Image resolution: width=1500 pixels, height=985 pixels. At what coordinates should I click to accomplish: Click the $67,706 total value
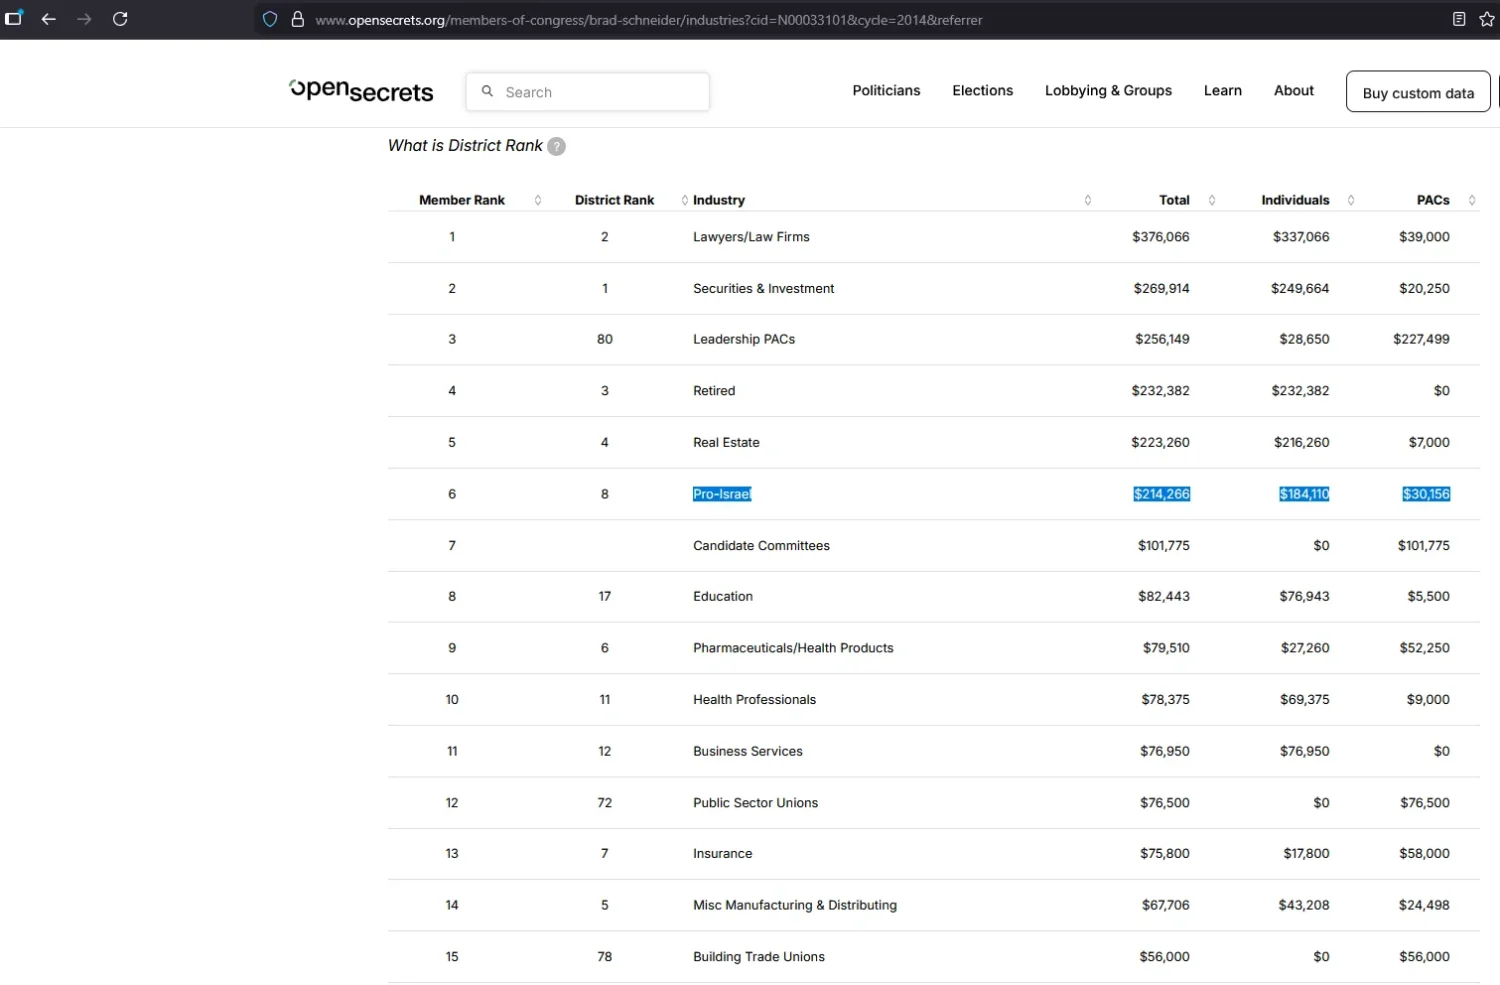[1166, 905]
